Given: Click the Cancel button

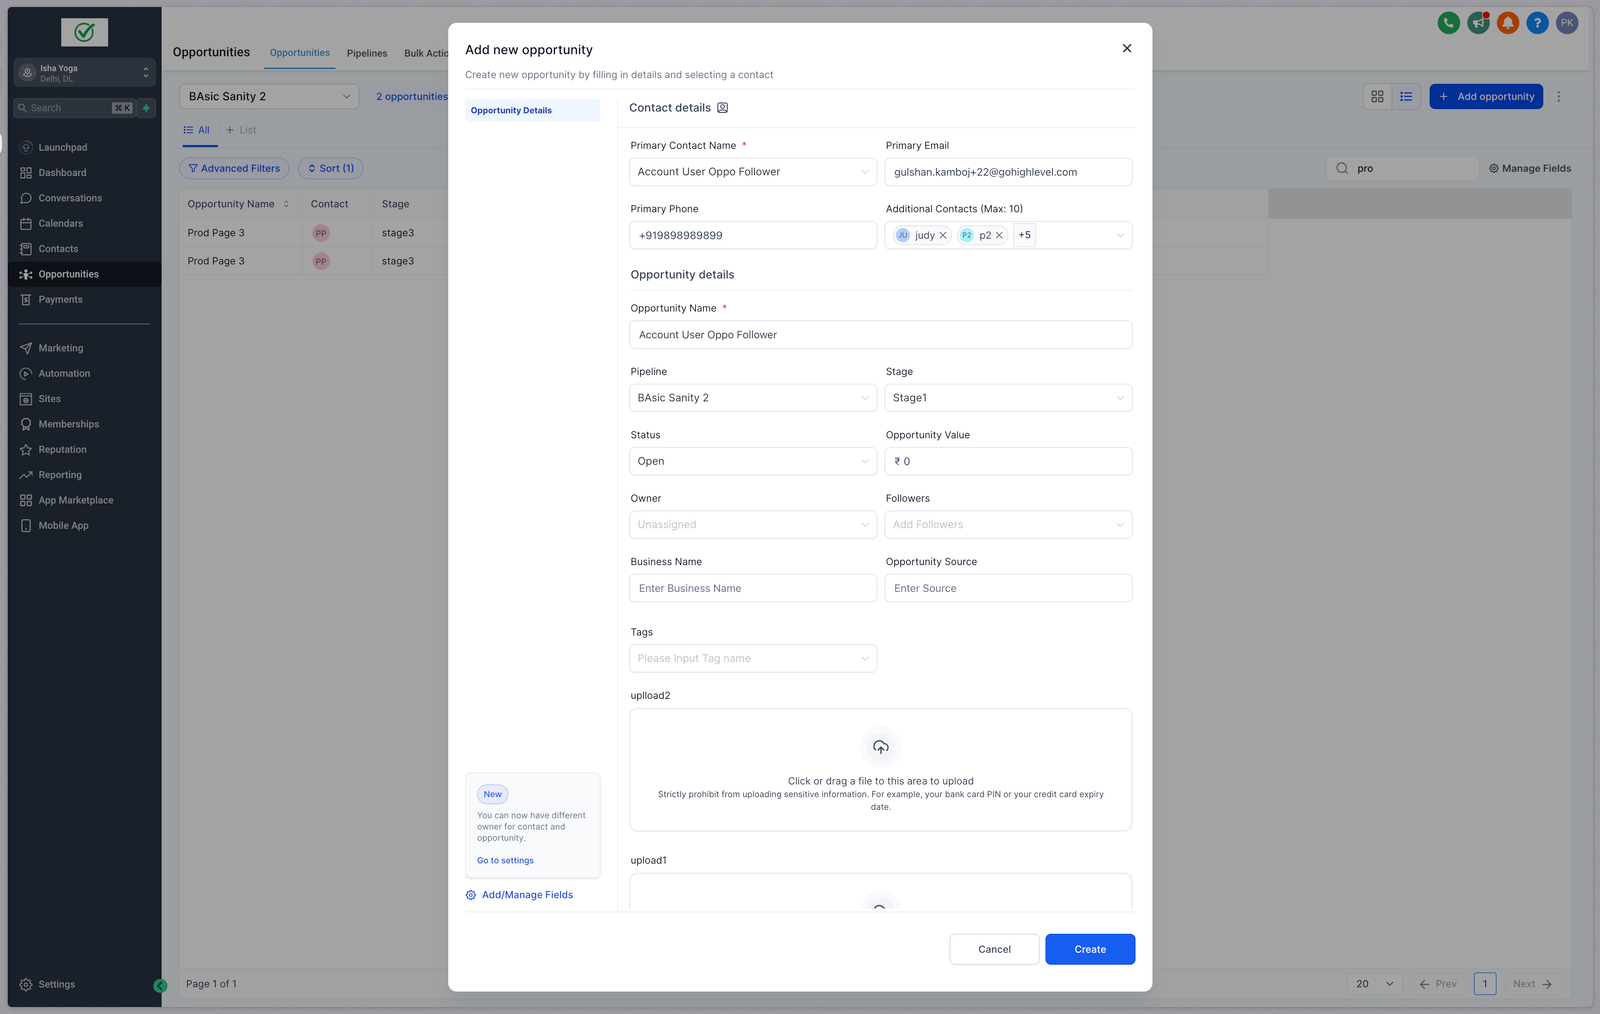Looking at the screenshot, I should point(994,949).
